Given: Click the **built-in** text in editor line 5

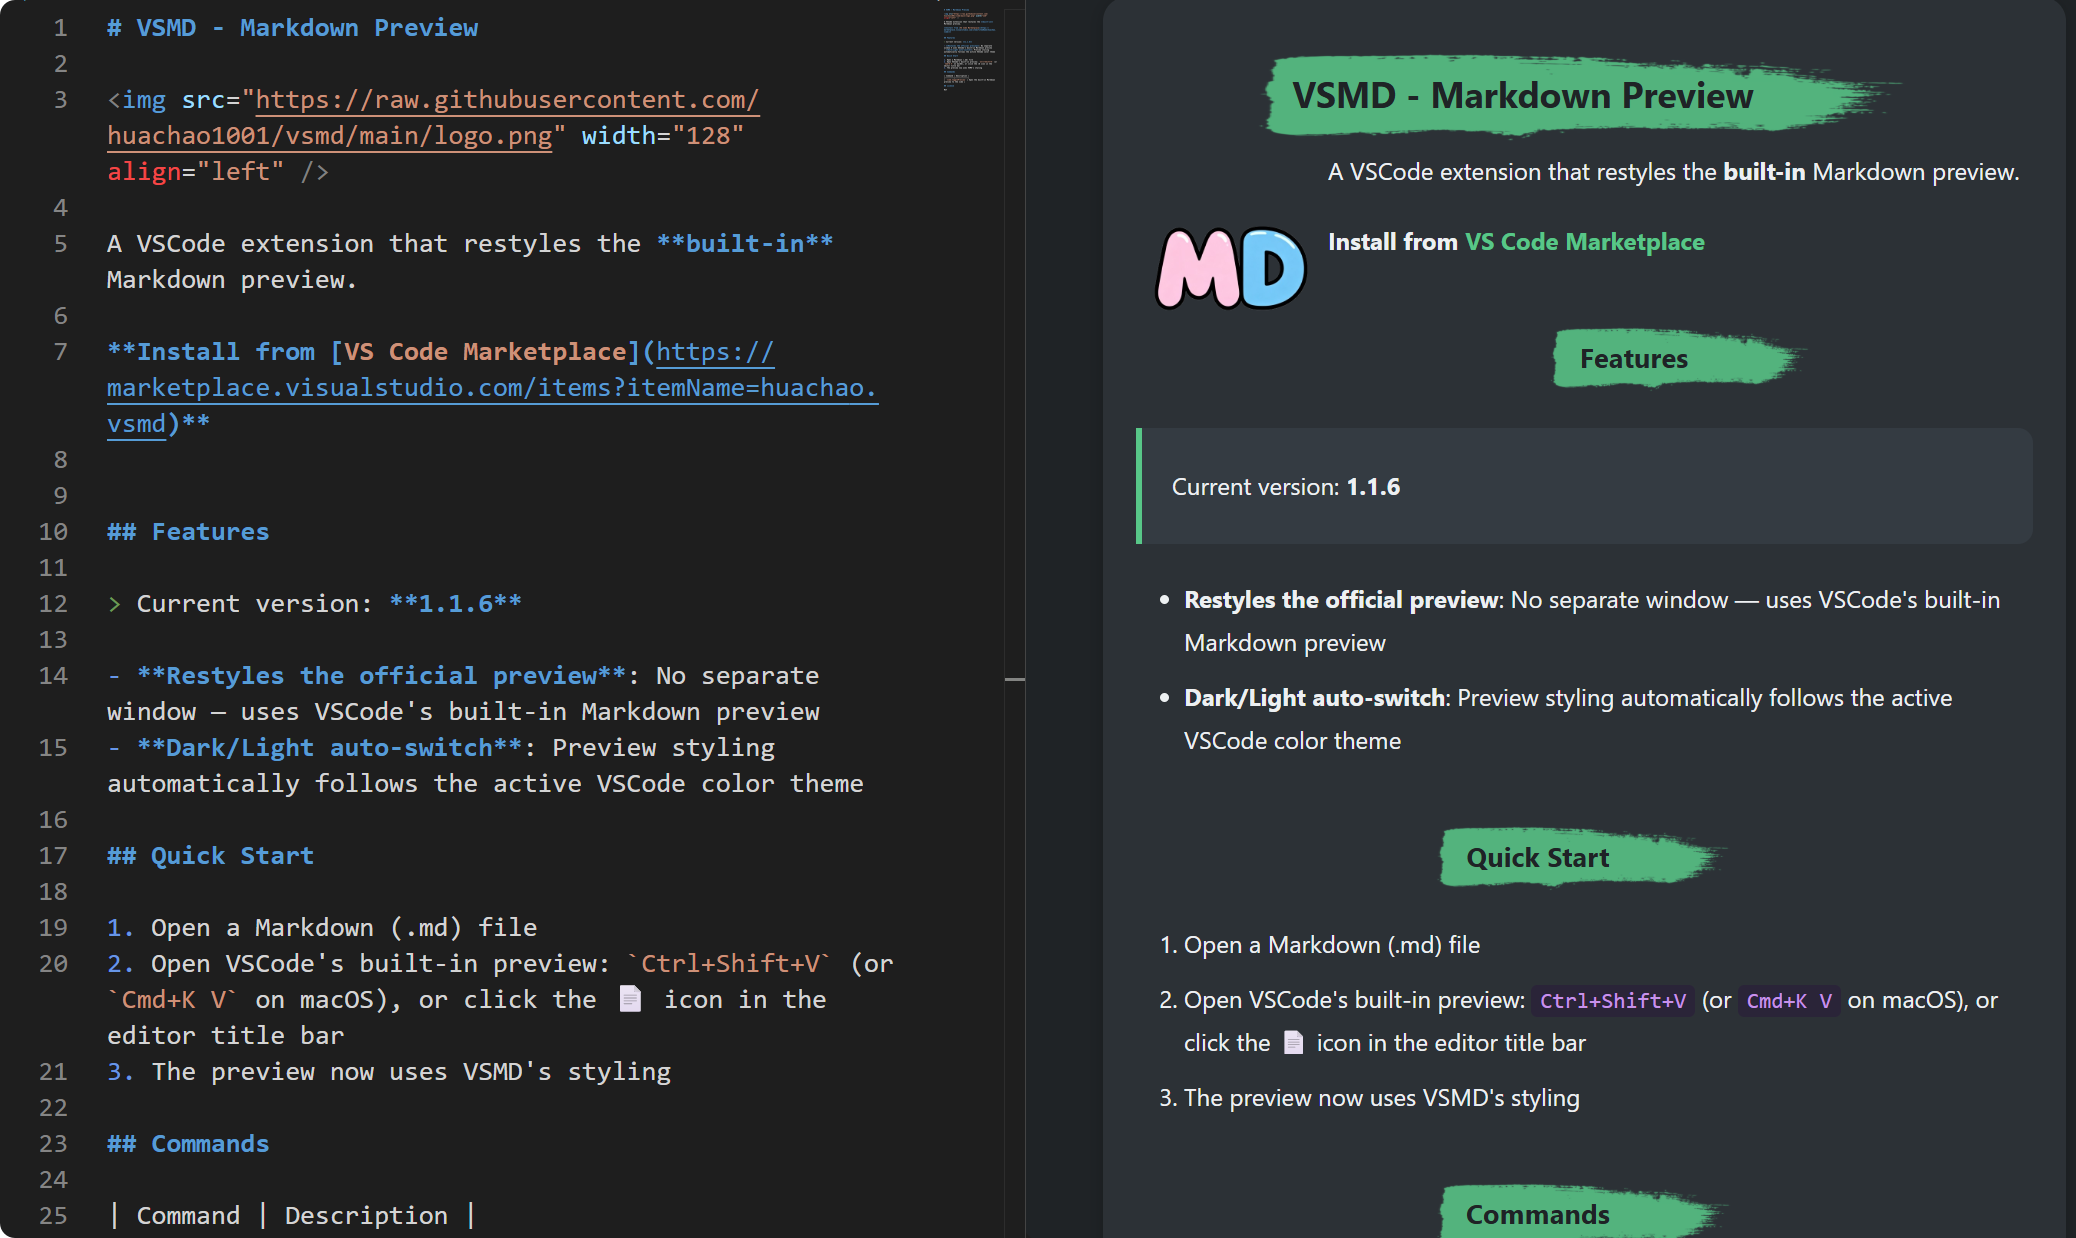Looking at the screenshot, I should click(x=745, y=244).
